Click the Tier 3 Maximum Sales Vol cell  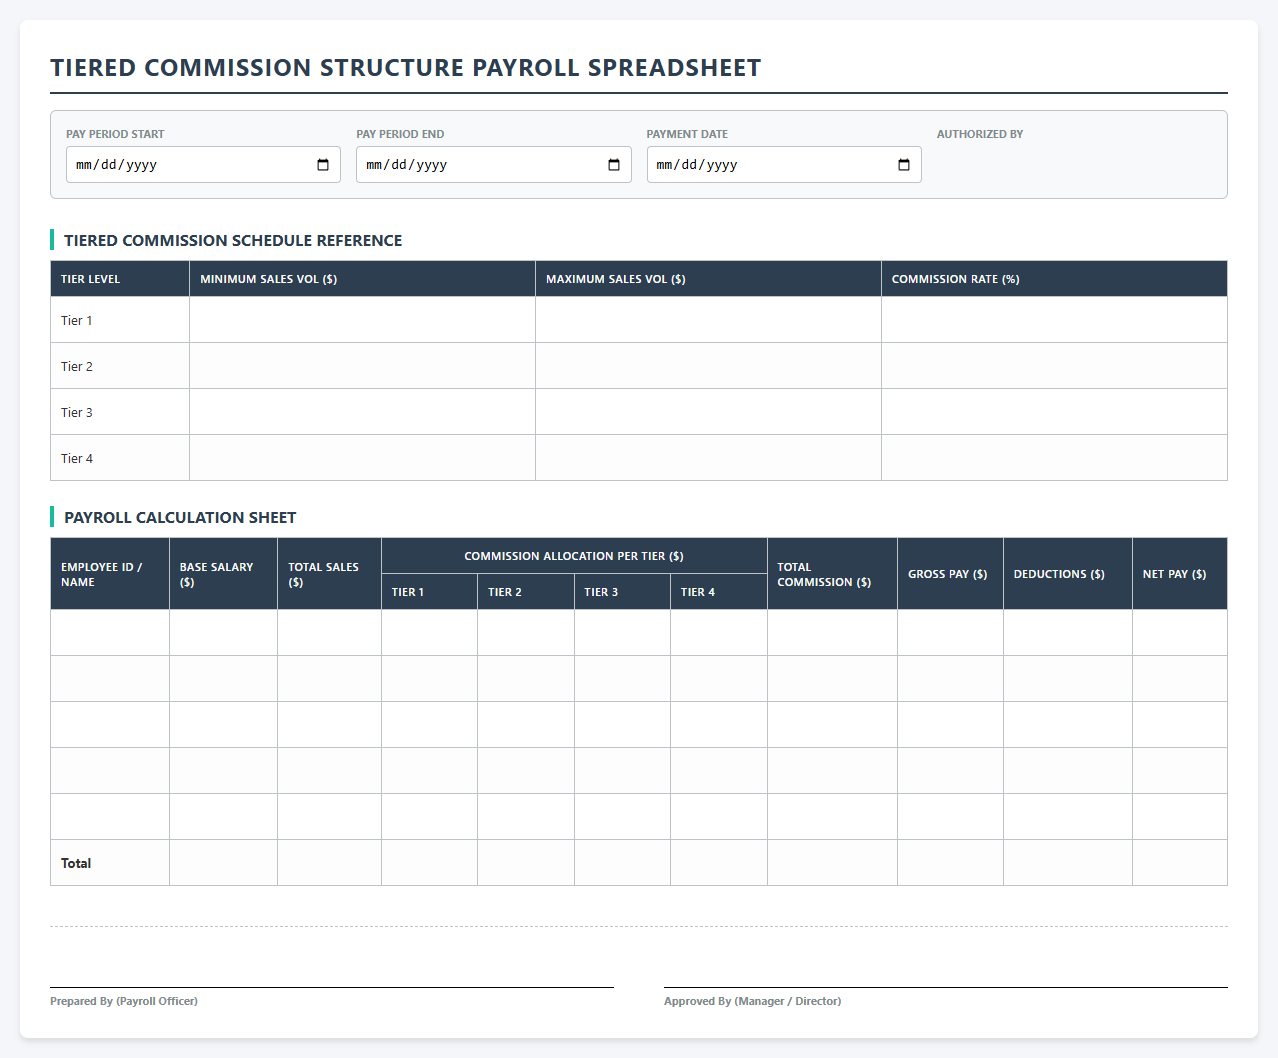[708, 412]
